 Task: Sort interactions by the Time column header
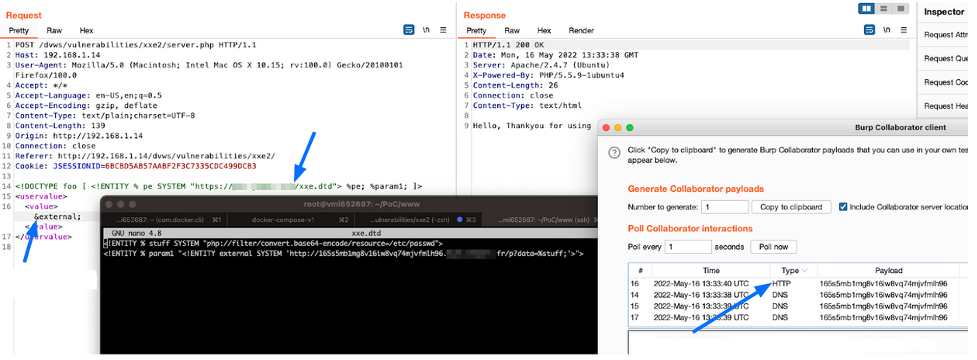711,270
